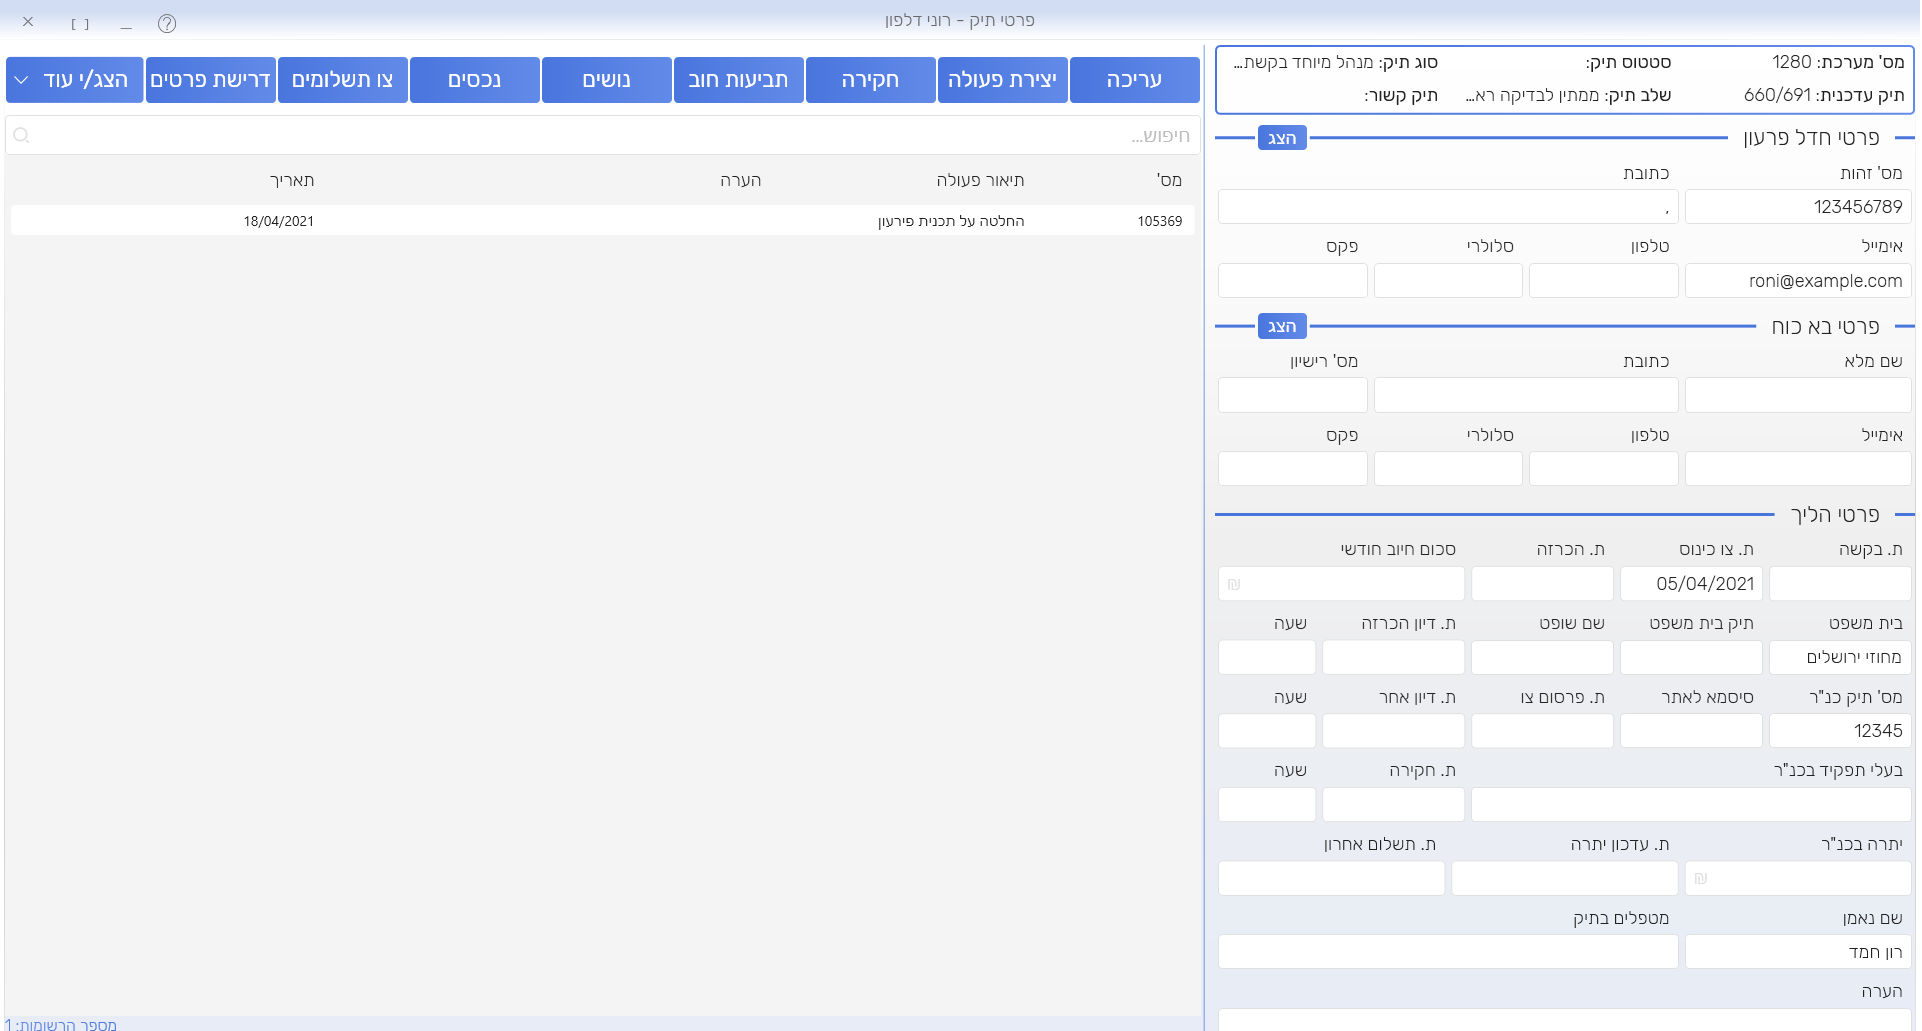Expand the הצג/י עוד dropdown
This screenshot has width=1922, height=1031.
[x=75, y=80]
